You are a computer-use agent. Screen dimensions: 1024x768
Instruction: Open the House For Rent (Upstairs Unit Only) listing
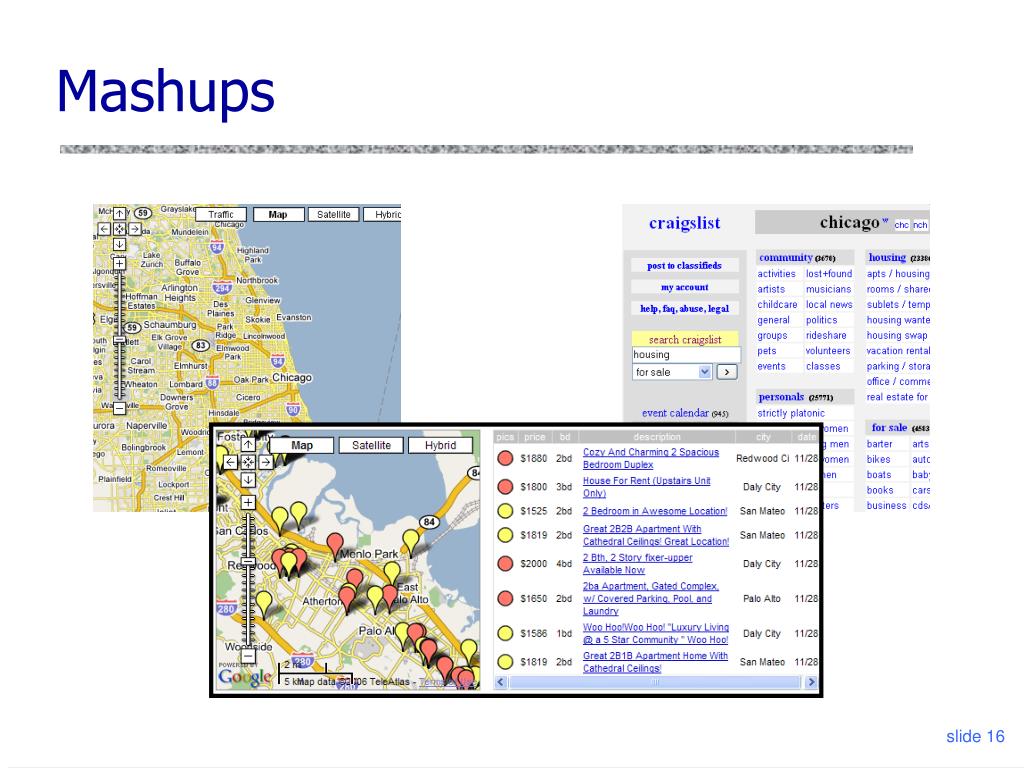point(647,487)
